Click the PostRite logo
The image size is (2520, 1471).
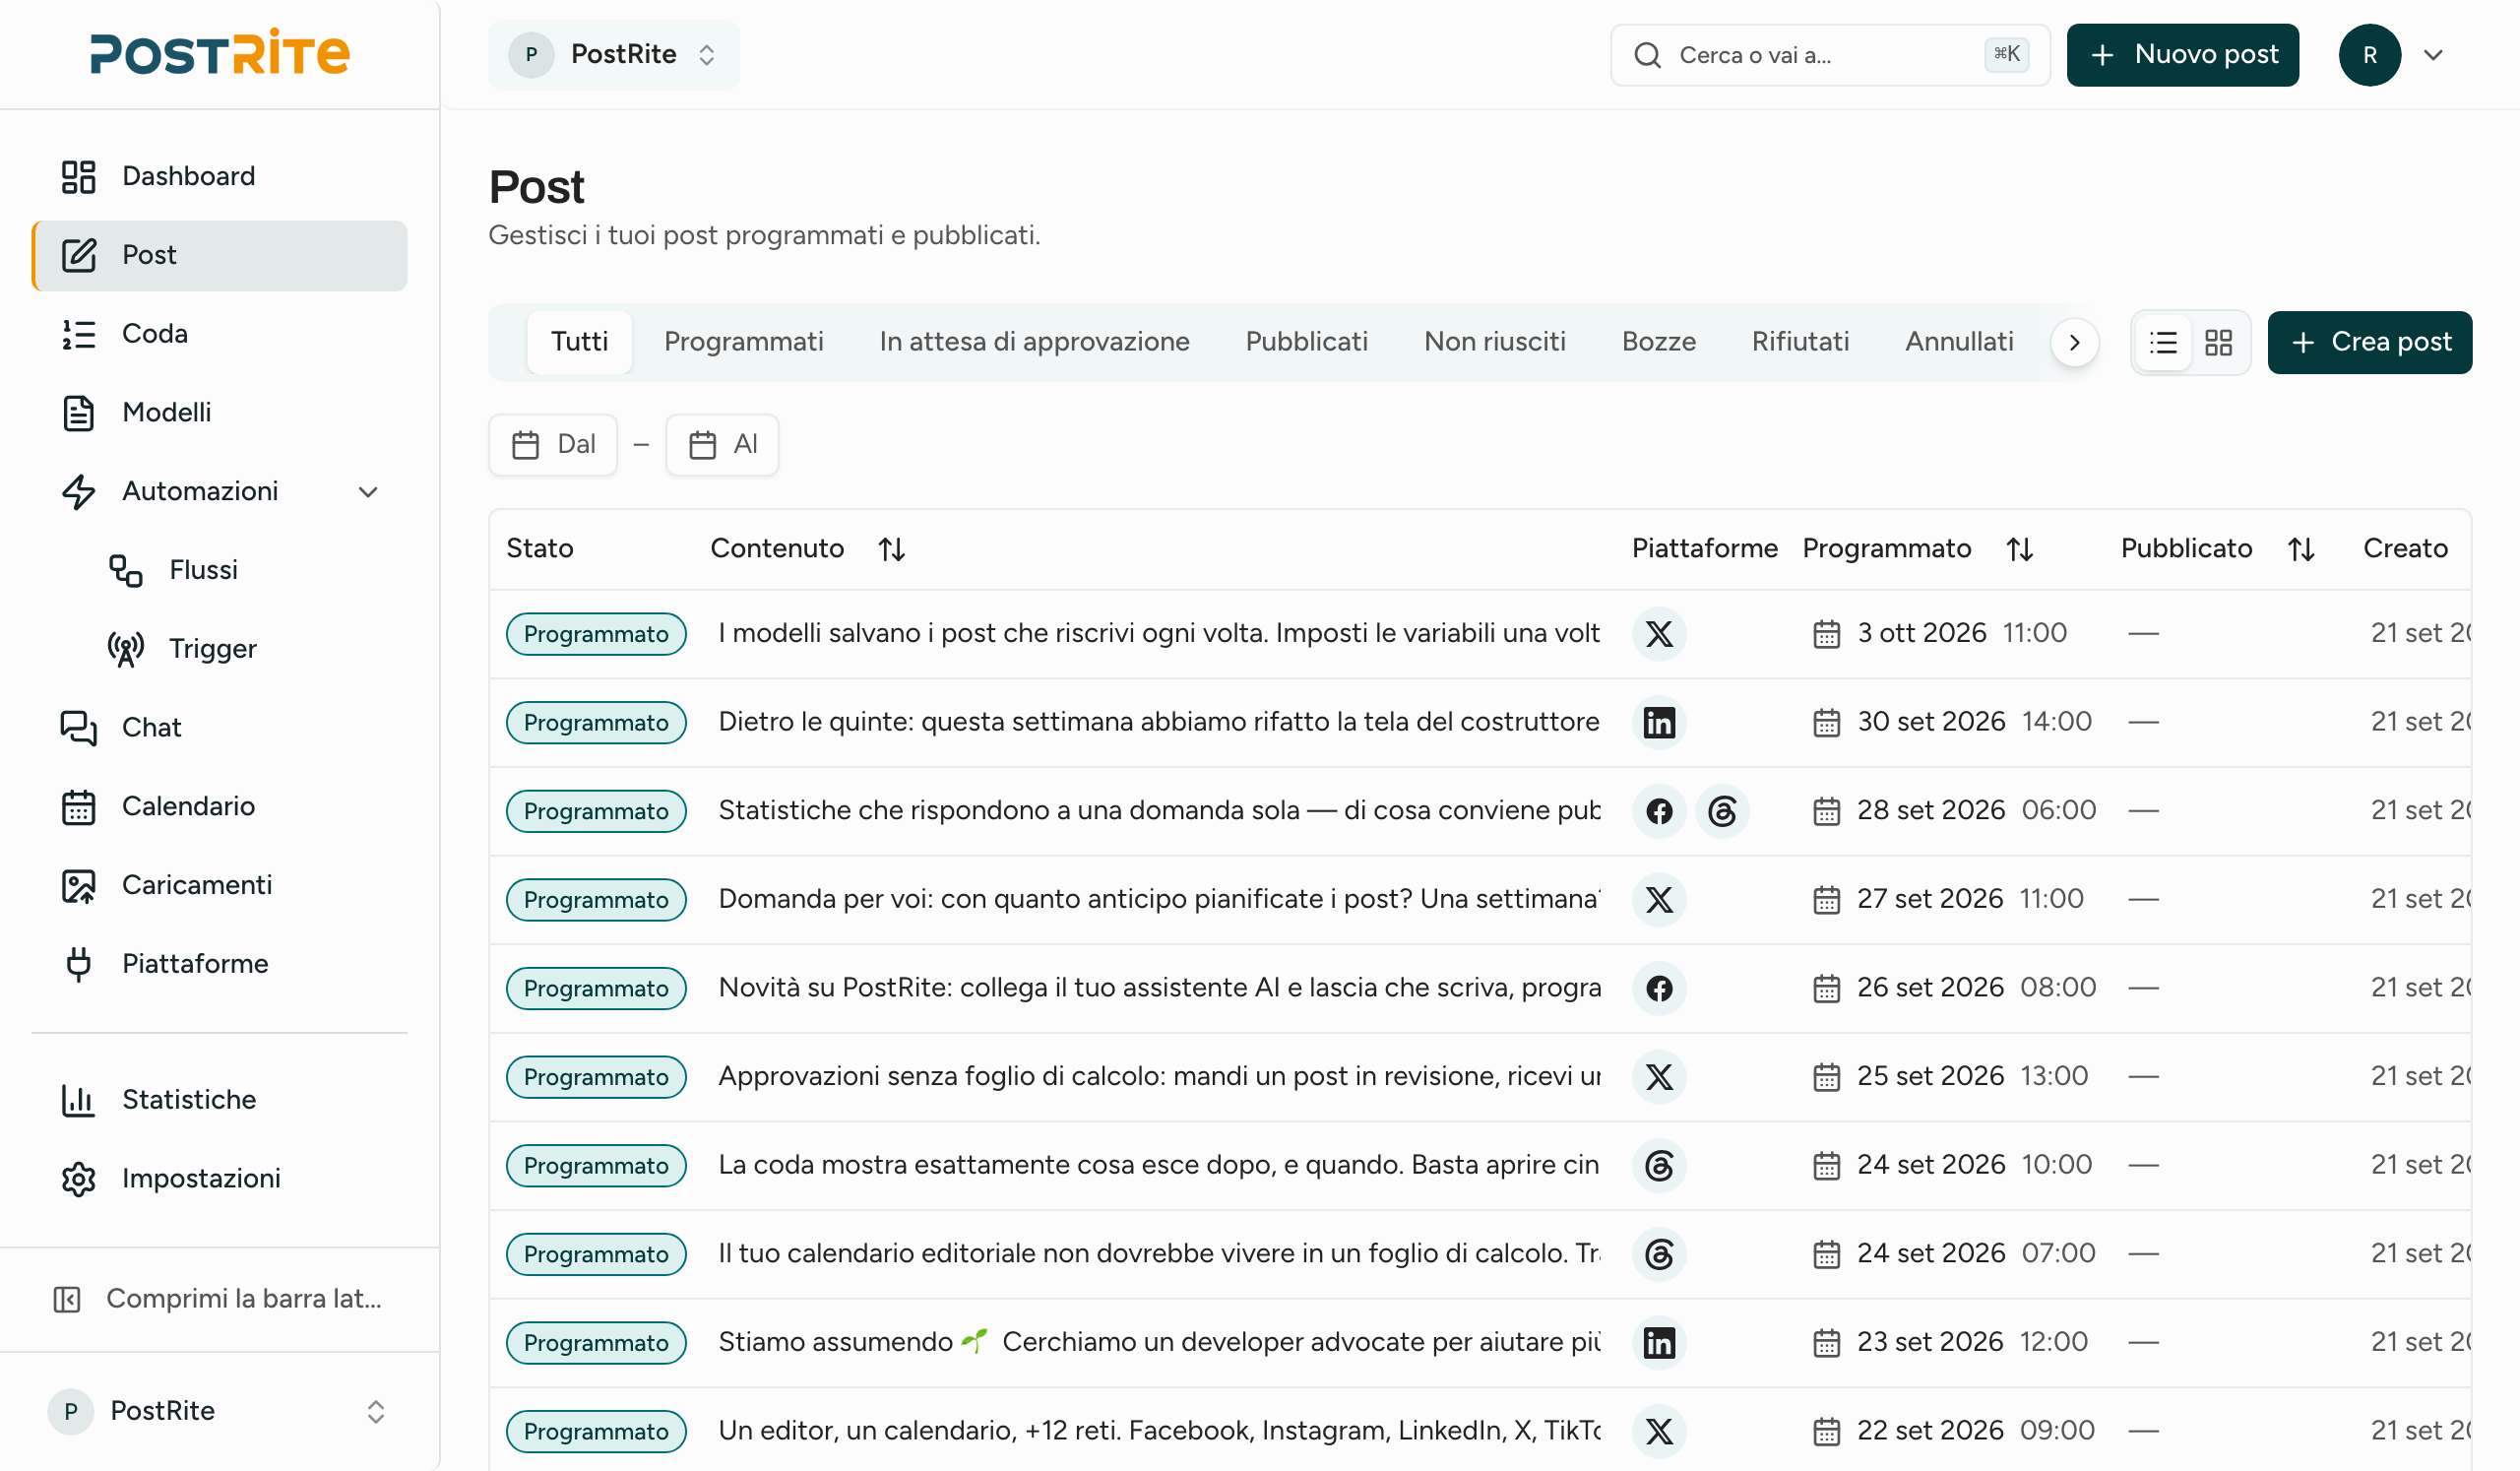220,54
